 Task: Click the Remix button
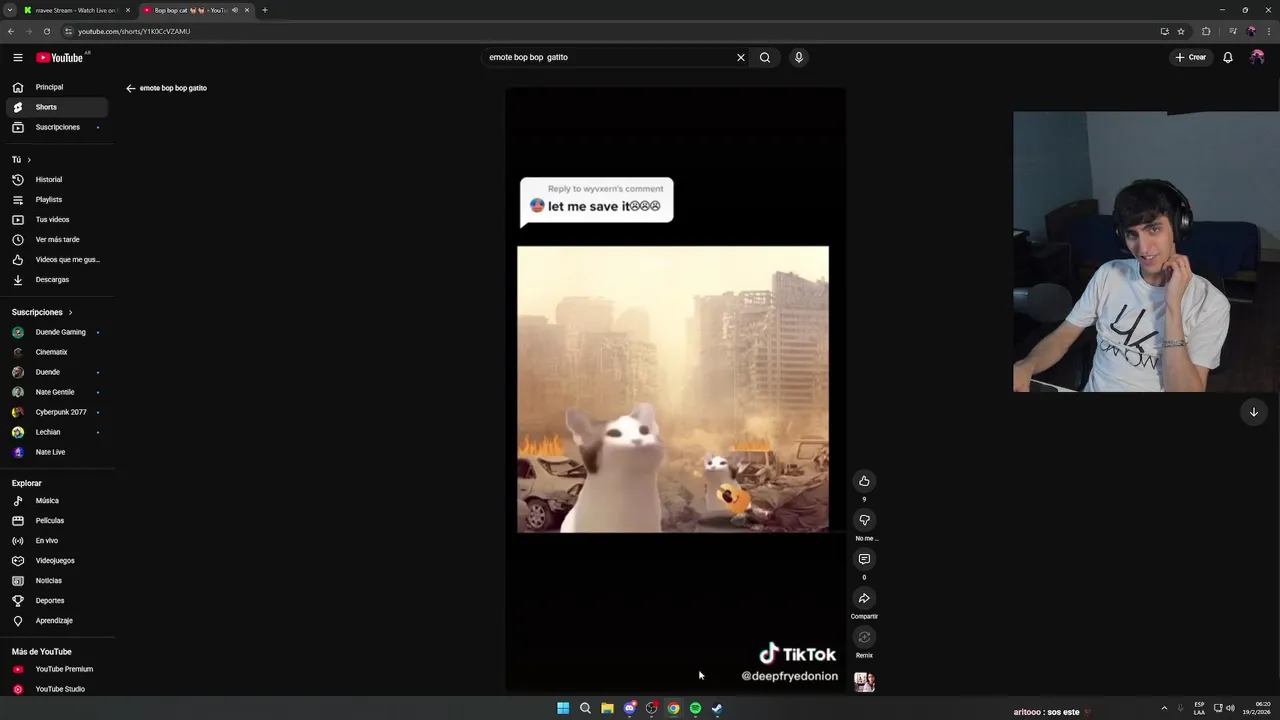click(864, 637)
